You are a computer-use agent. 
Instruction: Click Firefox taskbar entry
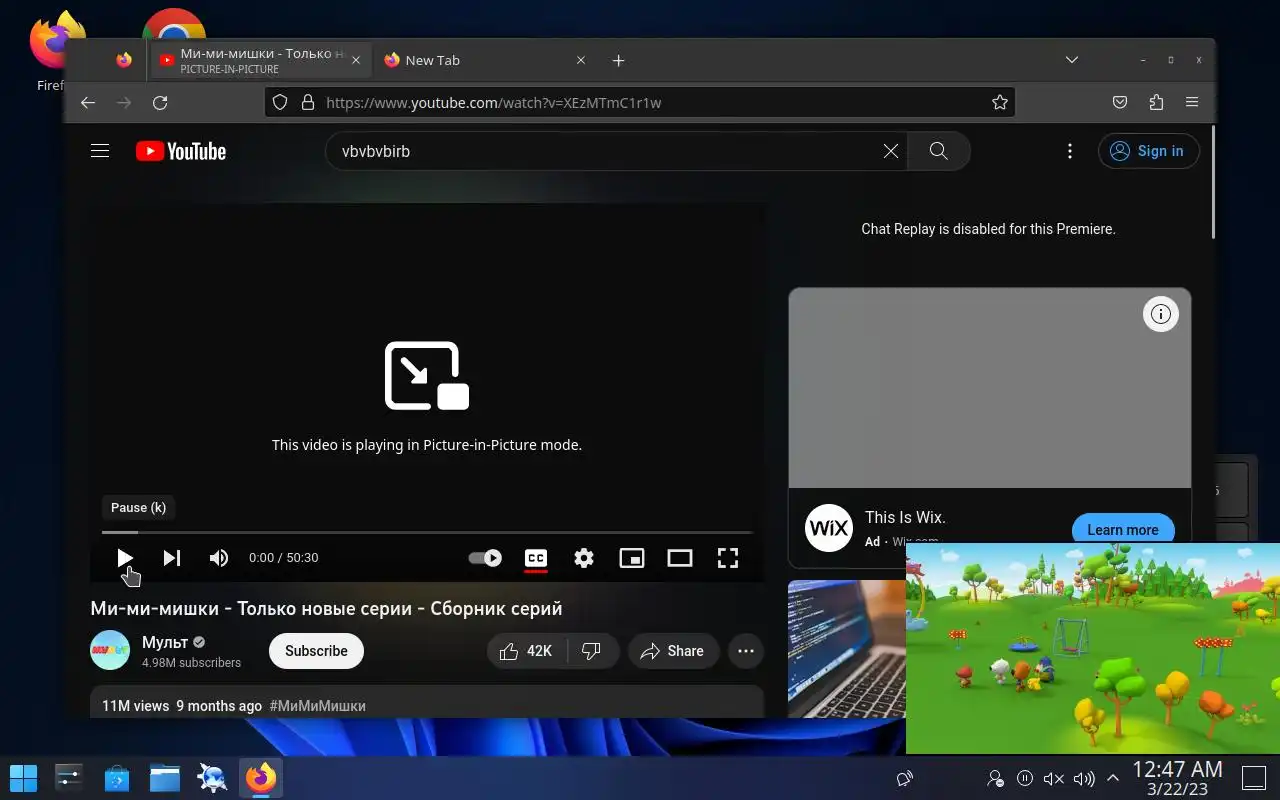261,777
